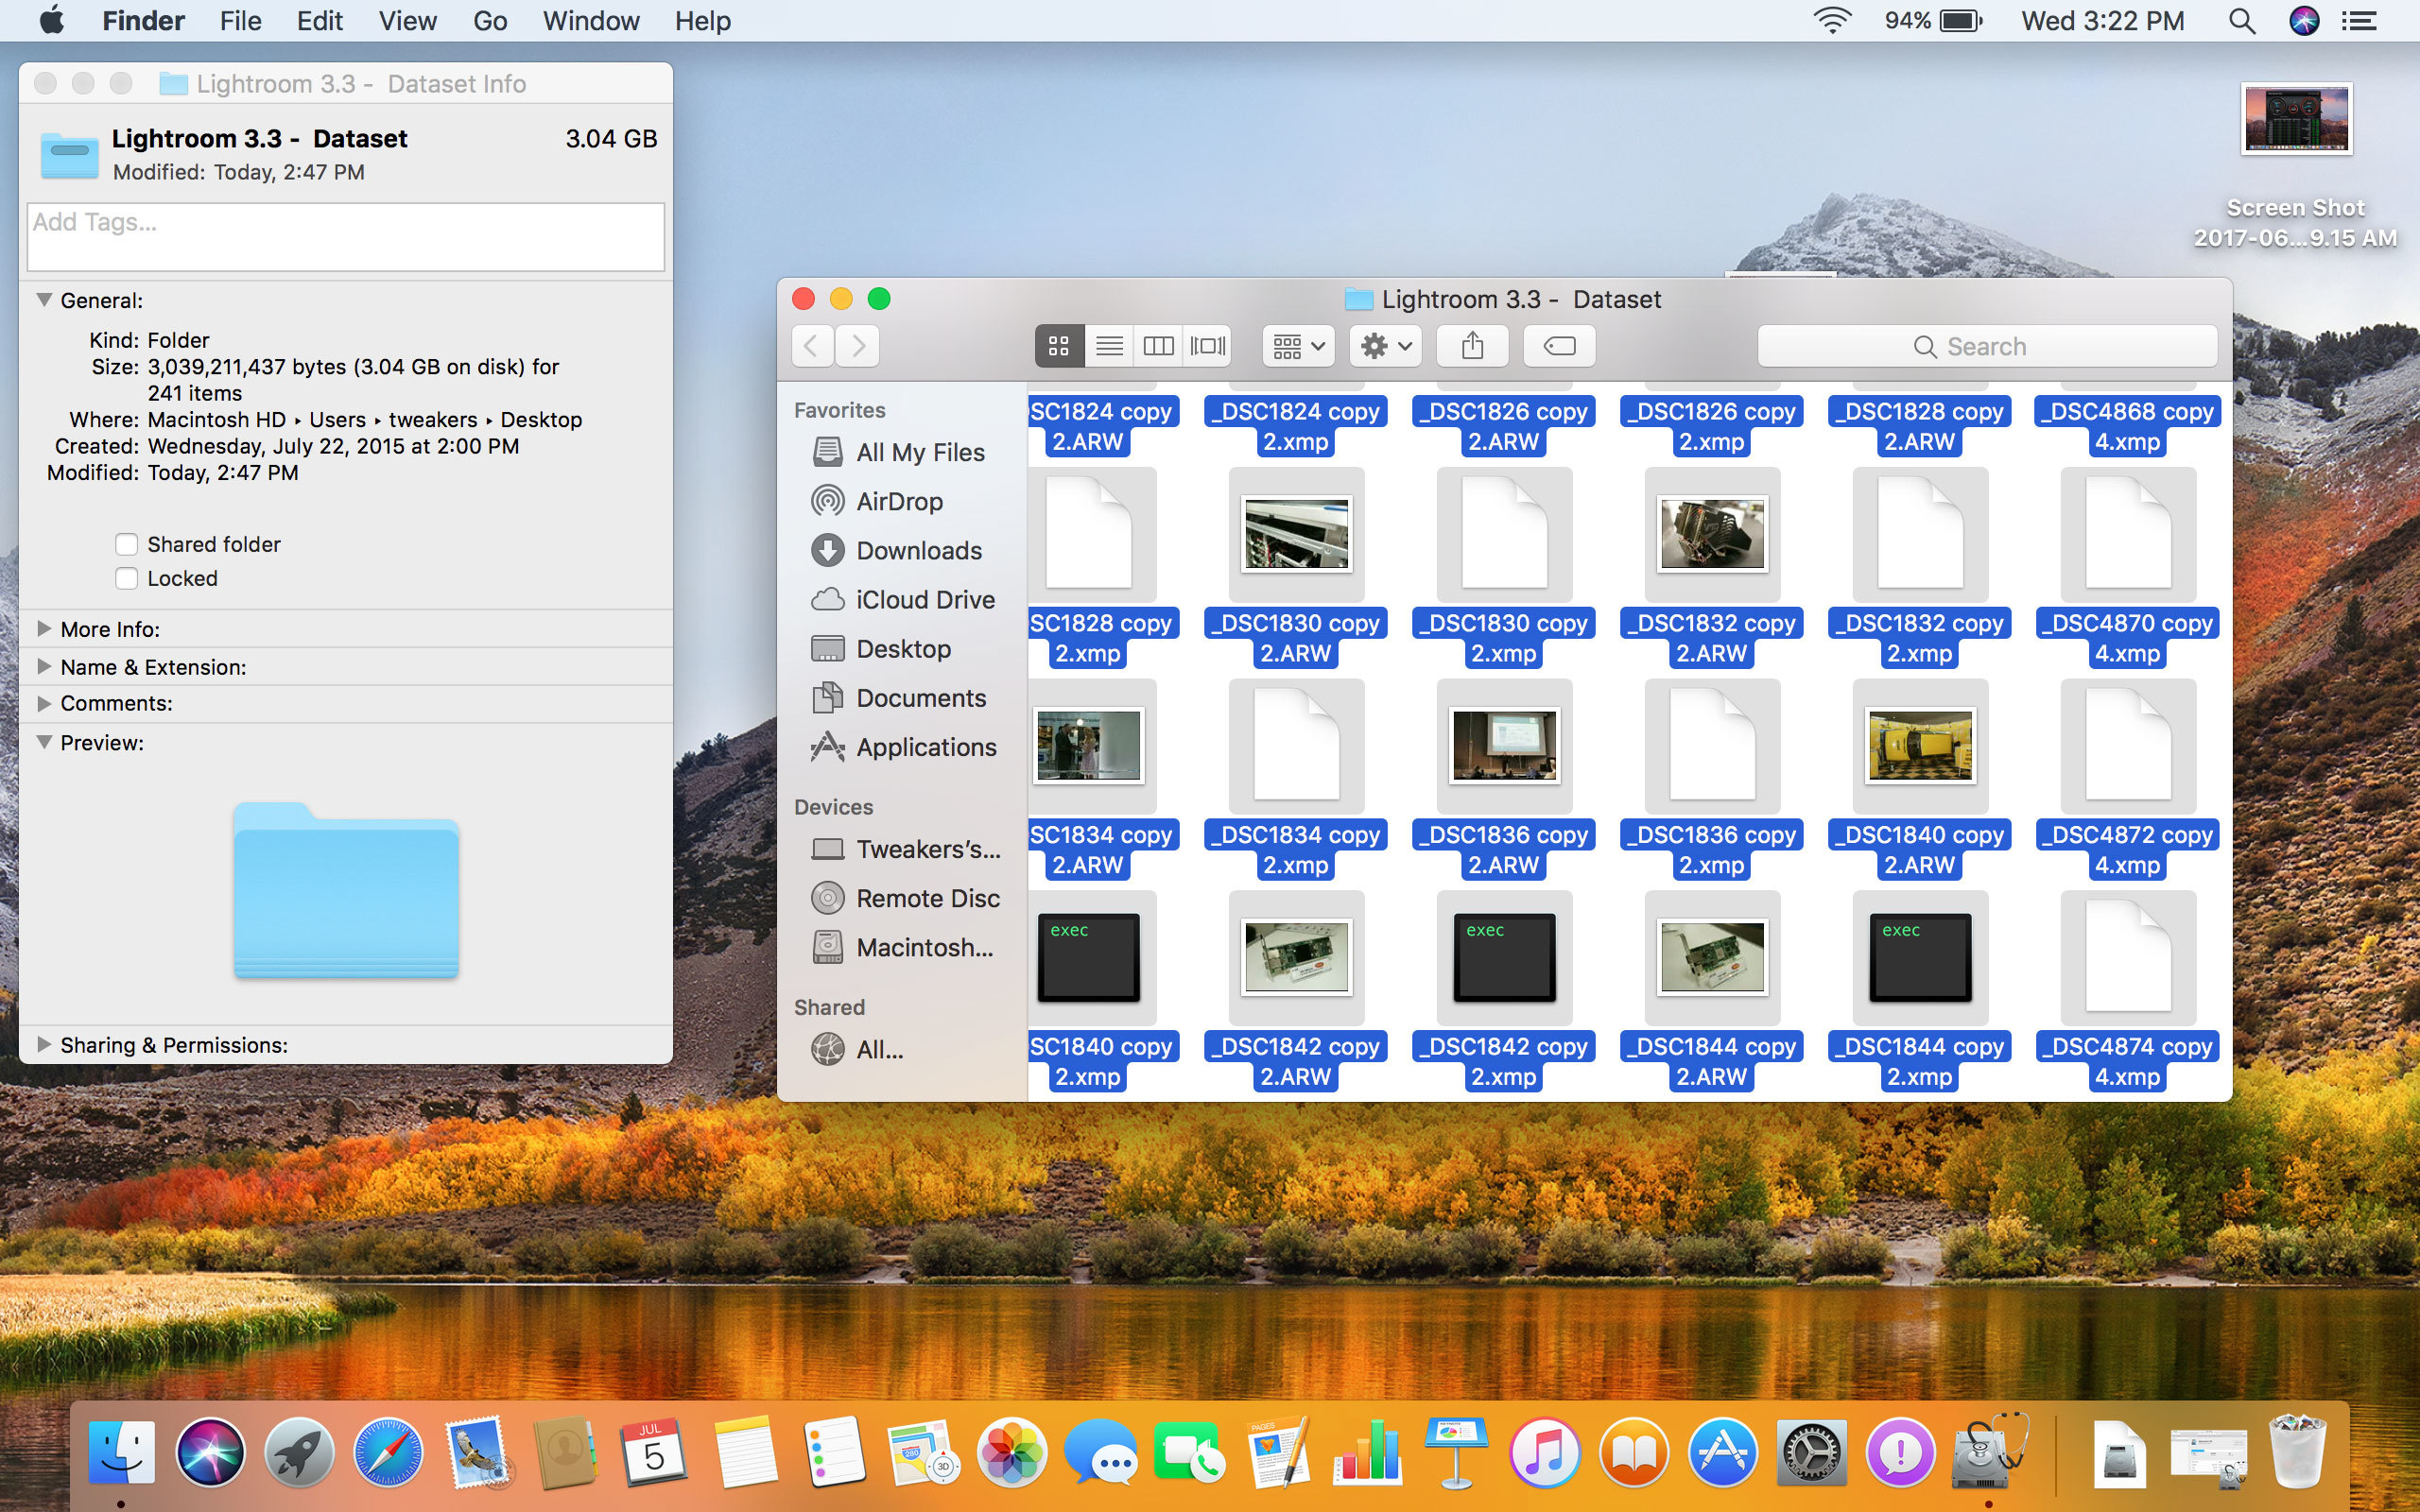2420x1512 pixels.
Task: Open Messages from the Dock
Action: pyautogui.click(x=1100, y=1452)
